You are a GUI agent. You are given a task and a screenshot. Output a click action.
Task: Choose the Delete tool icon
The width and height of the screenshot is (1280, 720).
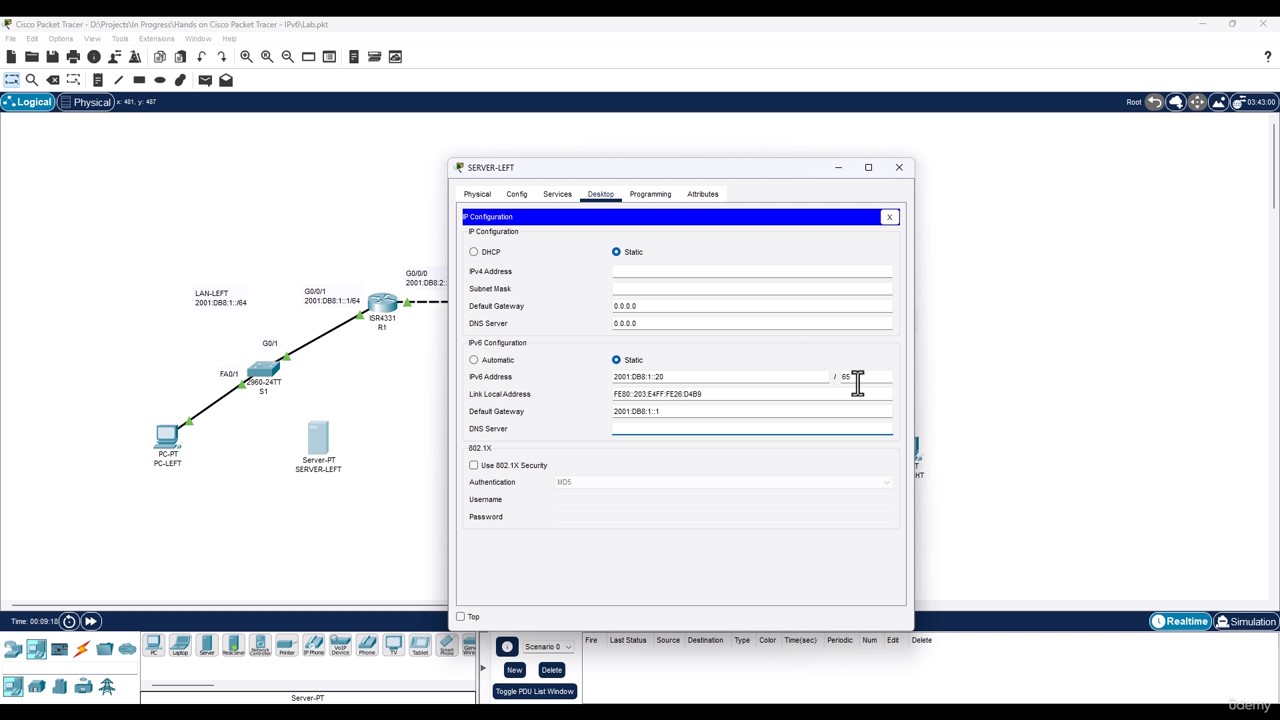(53, 80)
